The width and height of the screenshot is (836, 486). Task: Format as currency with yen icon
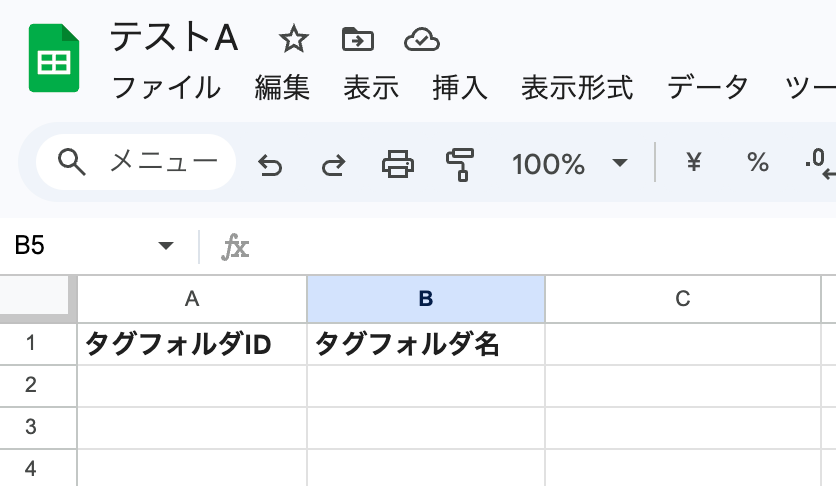click(694, 162)
